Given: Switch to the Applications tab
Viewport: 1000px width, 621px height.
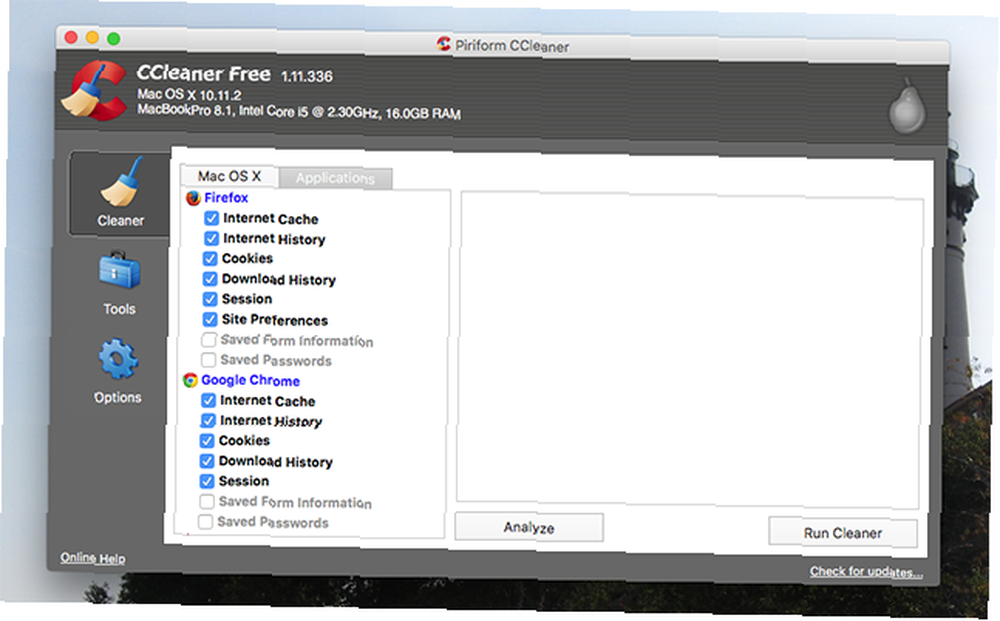Looking at the screenshot, I should point(335,178).
